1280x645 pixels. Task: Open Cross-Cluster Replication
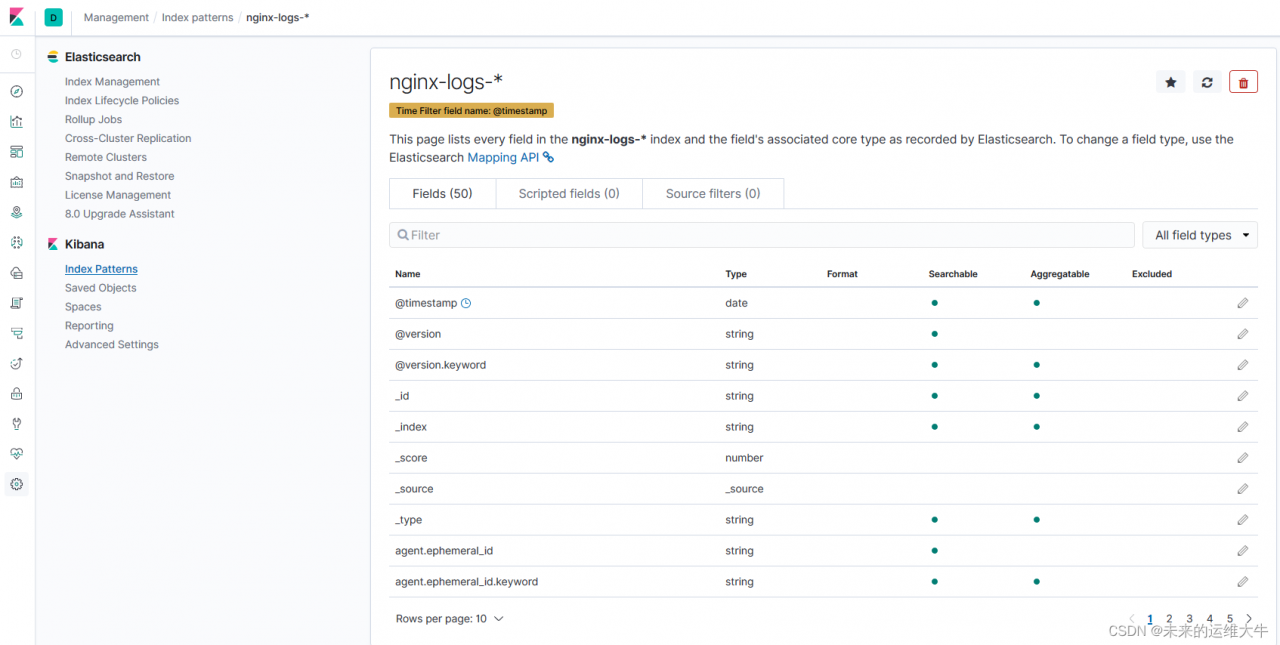[128, 139]
